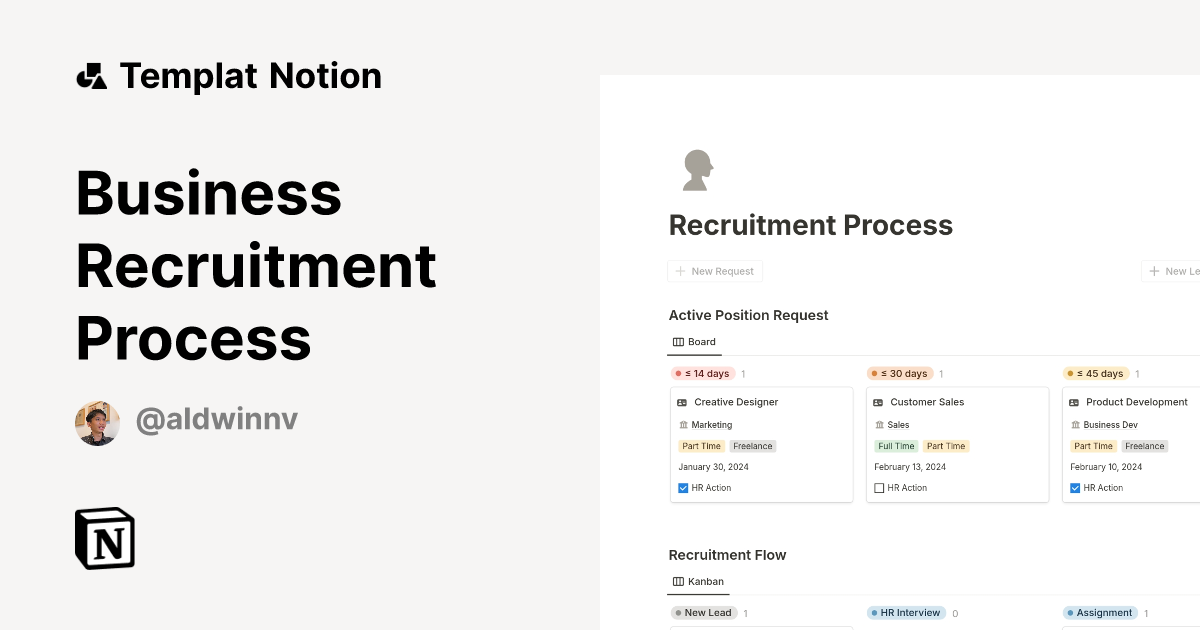Uncheck HR Action on Creative Designer card
The image size is (1200, 630).
(x=683, y=488)
